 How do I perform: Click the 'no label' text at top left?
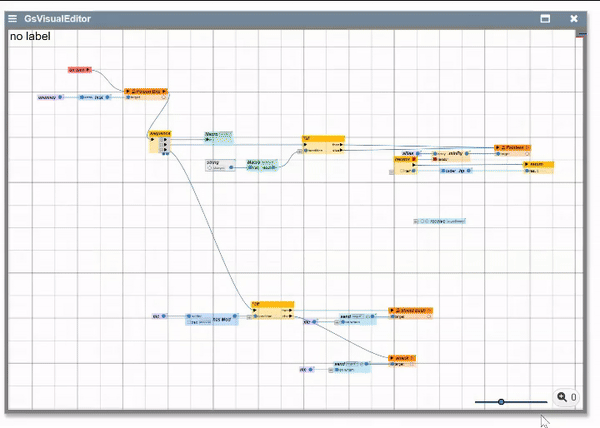(30, 37)
